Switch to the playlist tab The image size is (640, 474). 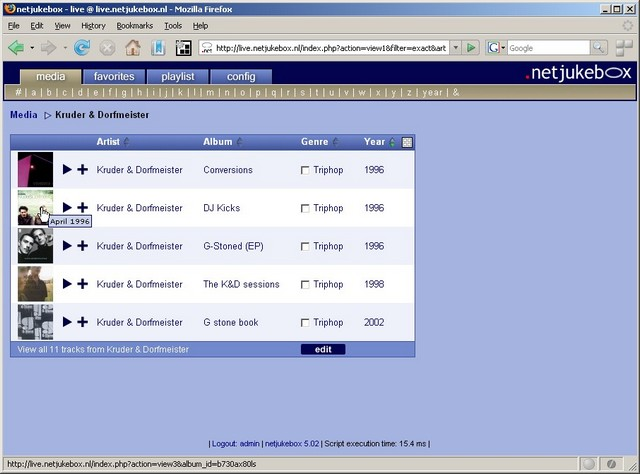coord(178,77)
